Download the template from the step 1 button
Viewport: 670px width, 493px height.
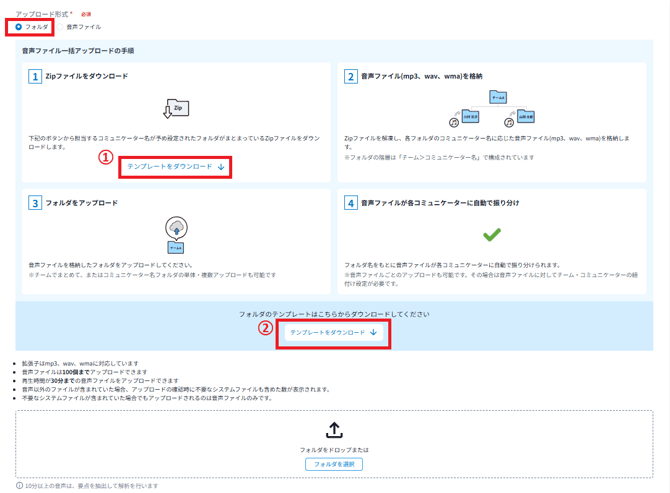pyautogui.click(x=176, y=167)
